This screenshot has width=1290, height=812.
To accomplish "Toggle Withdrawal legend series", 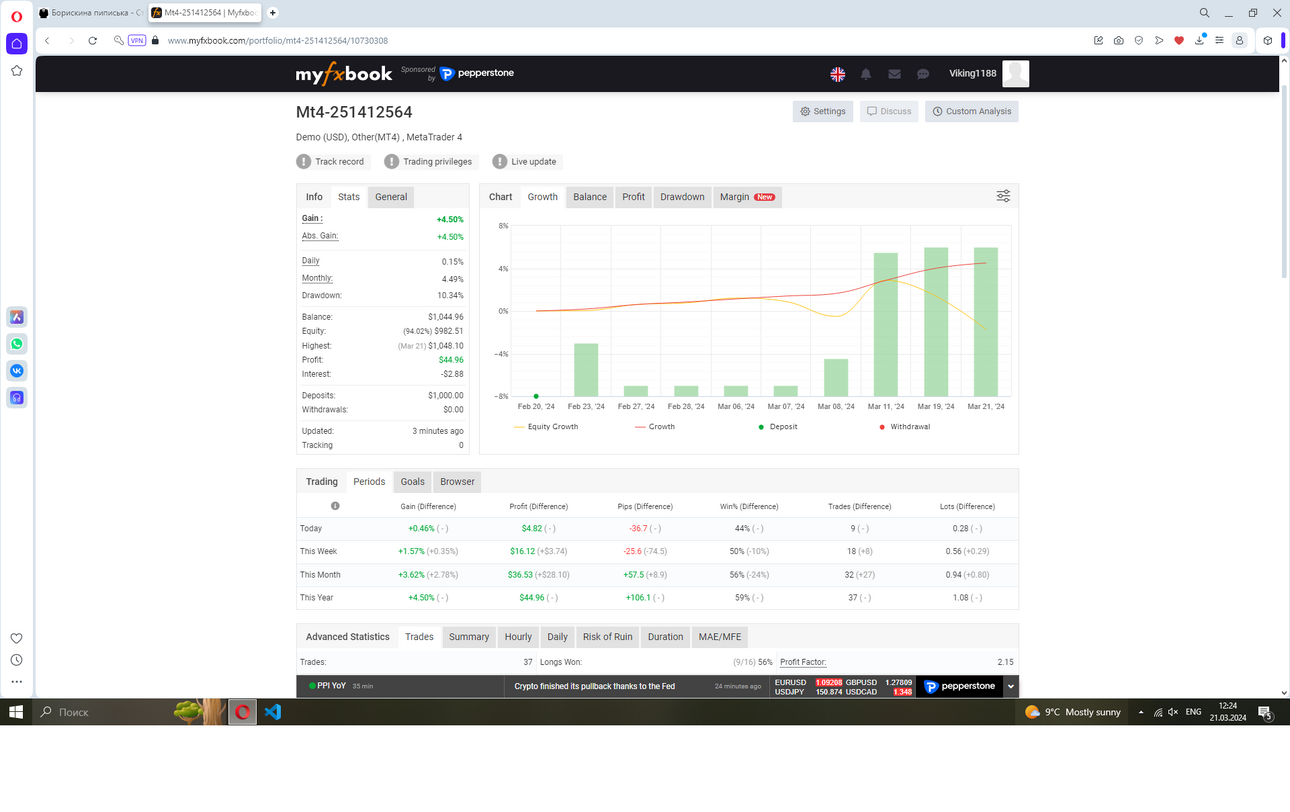I will (x=904, y=427).
